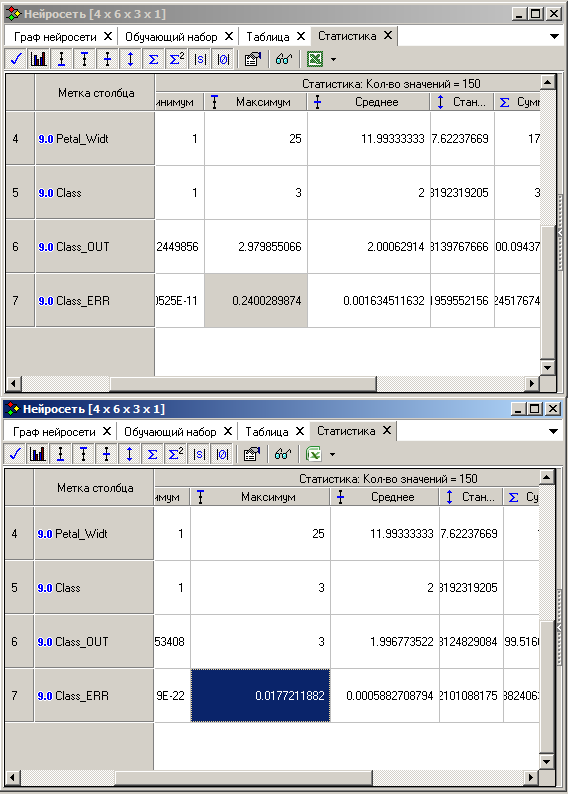Click horizontal scroll-left arrow in lower window

[x=12, y=777]
